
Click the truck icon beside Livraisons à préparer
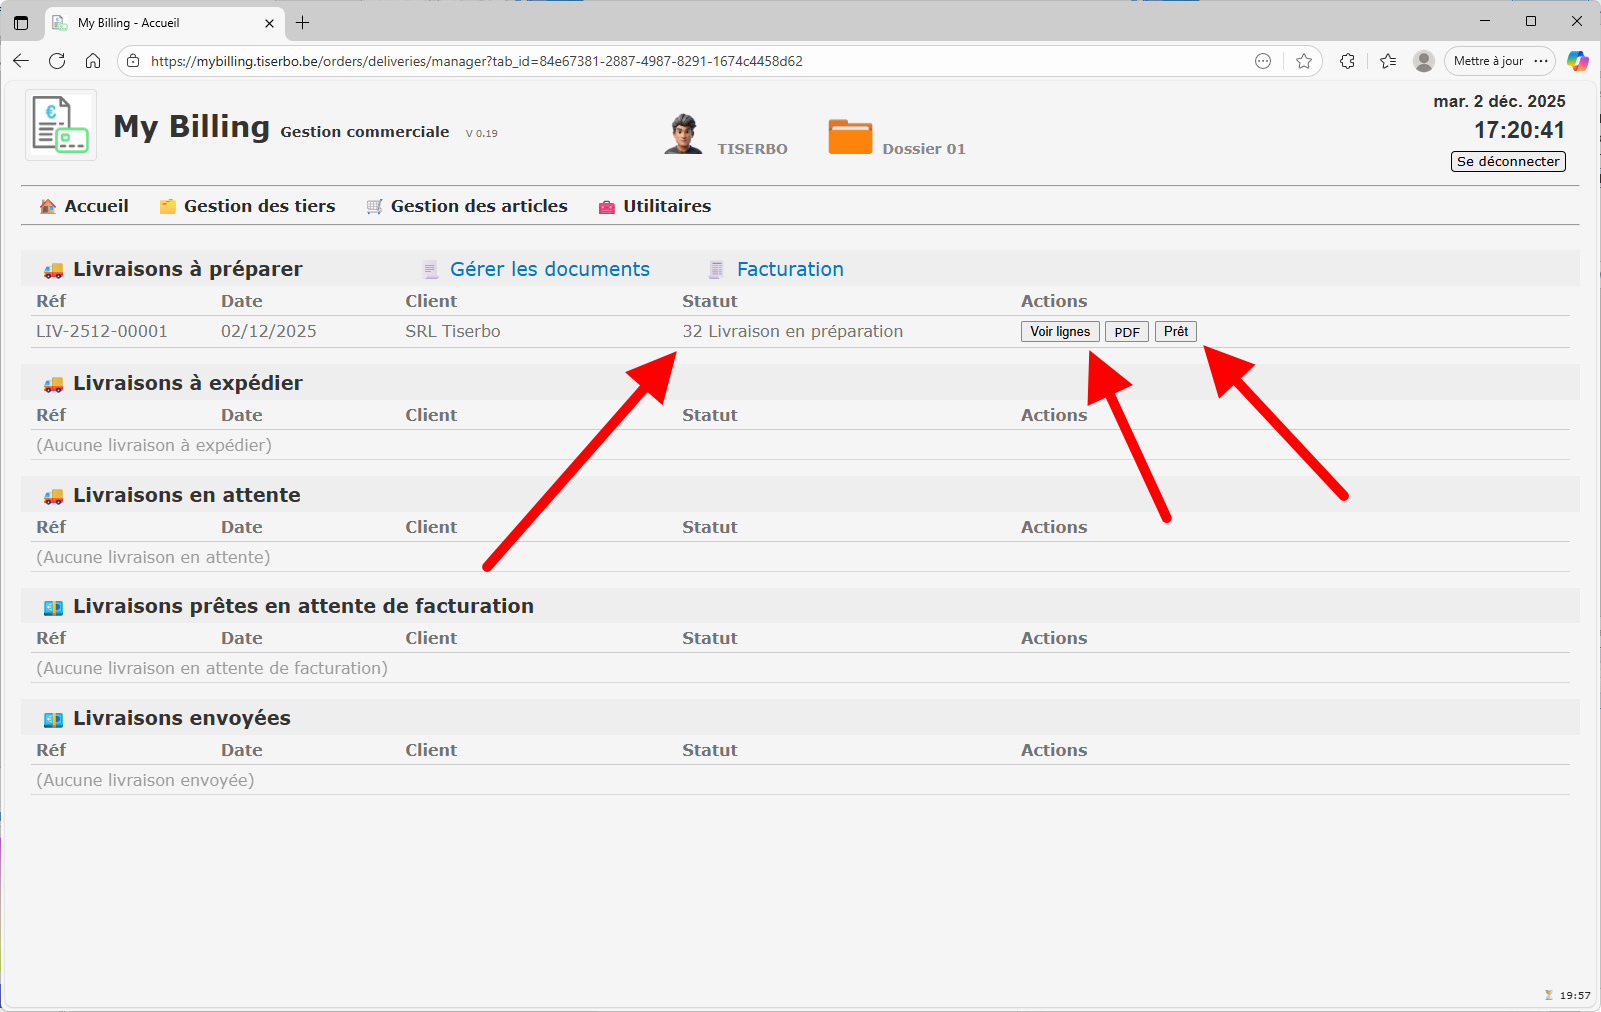coord(50,268)
